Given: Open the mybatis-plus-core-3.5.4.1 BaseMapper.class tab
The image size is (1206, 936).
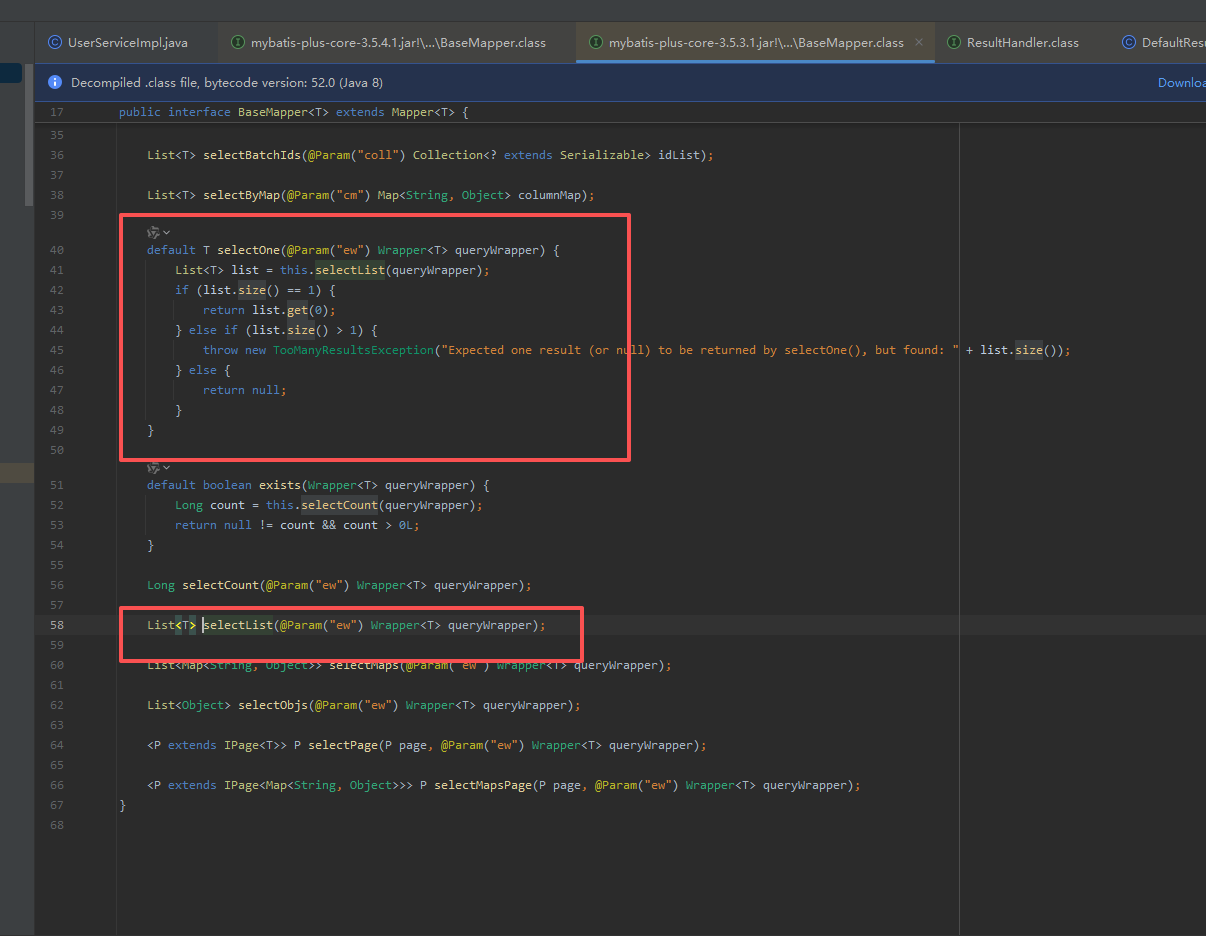Looking at the screenshot, I should pos(388,43).
